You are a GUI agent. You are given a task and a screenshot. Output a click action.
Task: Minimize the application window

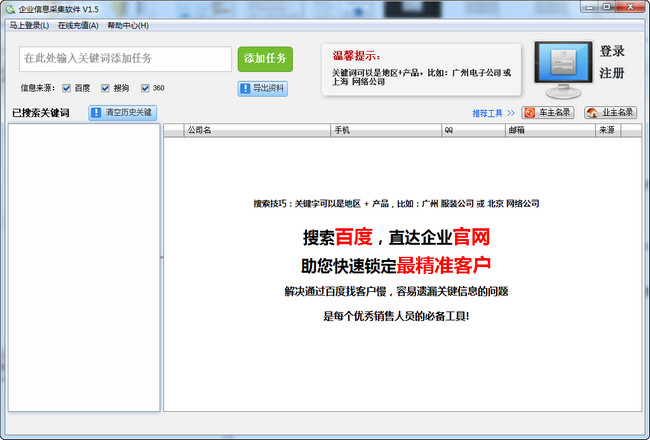point(589,7)
